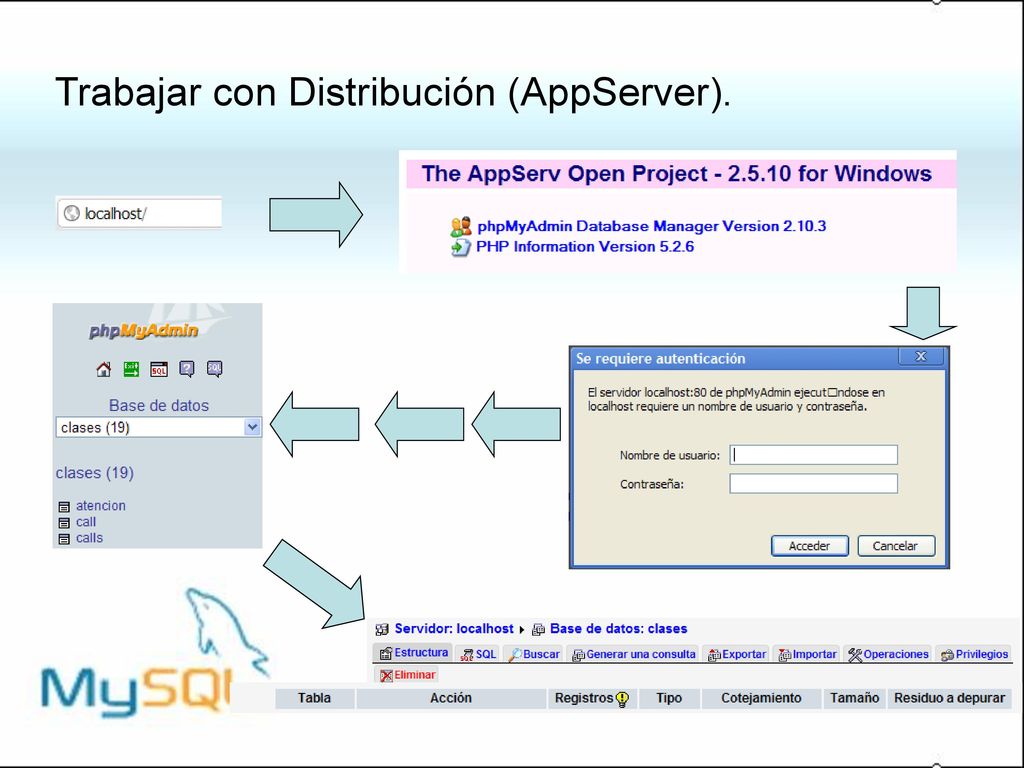Viewport: 1024px width, 768px height.
Task: Click the server icon next to Servidor: localhost
Action: pos(382,630)
